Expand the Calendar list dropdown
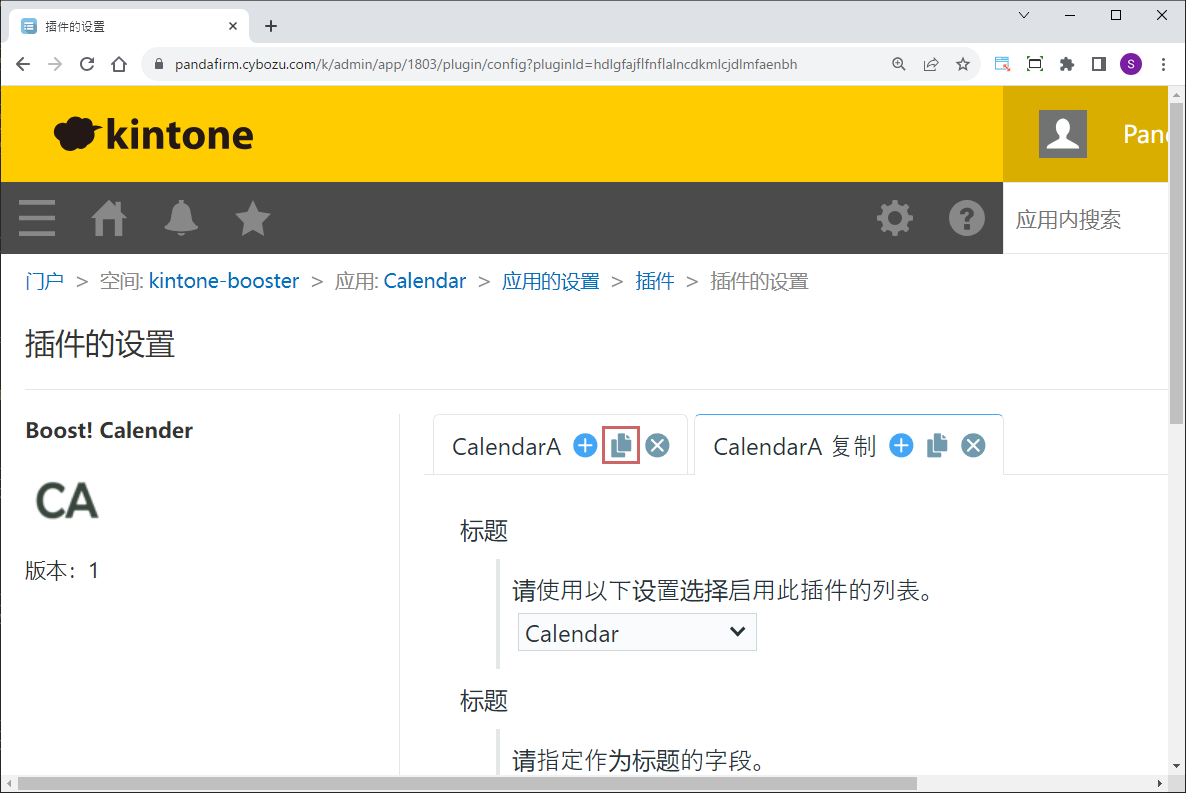Image resolution: width=1186 pixels, height=793 pixels. point(637,633)
